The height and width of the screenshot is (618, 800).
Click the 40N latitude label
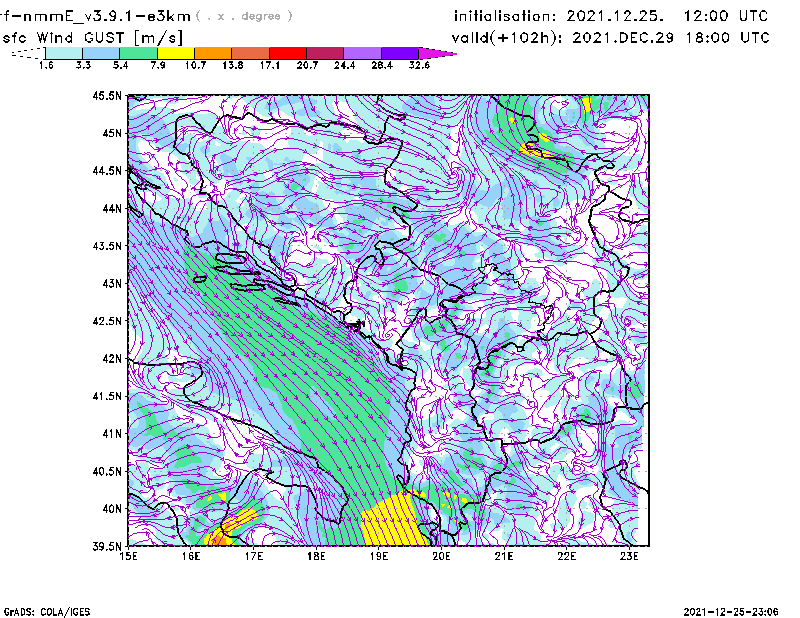pos(112,509)
